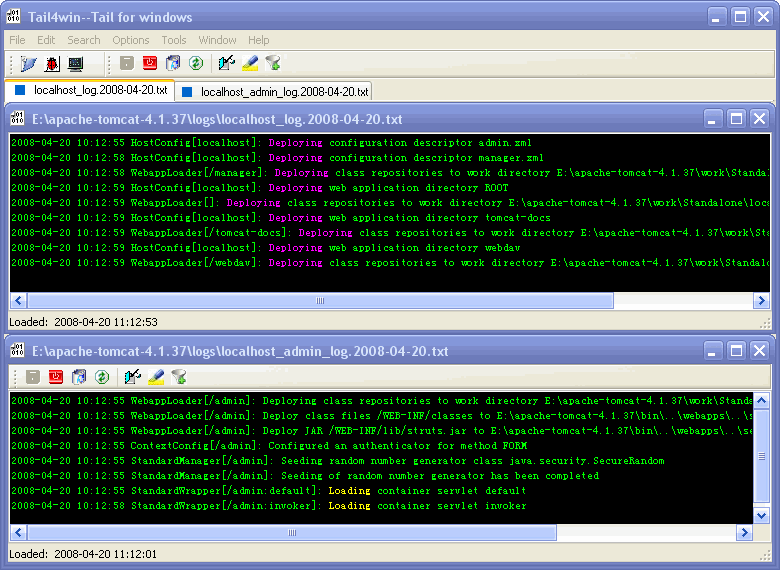Click the document icon in localhost_log window title

(17, 118)
